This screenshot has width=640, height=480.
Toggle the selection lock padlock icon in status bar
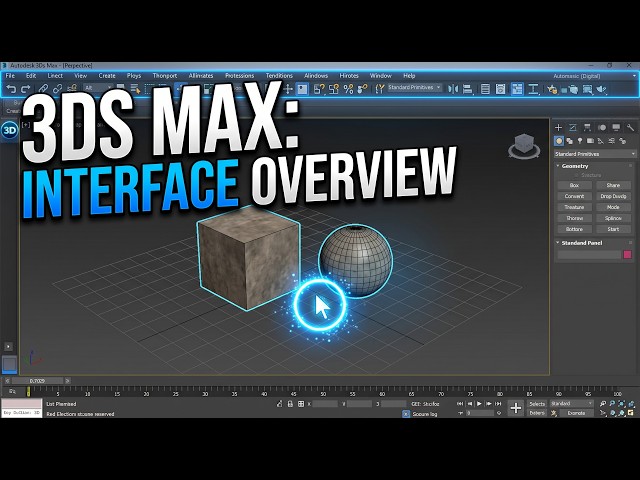[290, 404]
